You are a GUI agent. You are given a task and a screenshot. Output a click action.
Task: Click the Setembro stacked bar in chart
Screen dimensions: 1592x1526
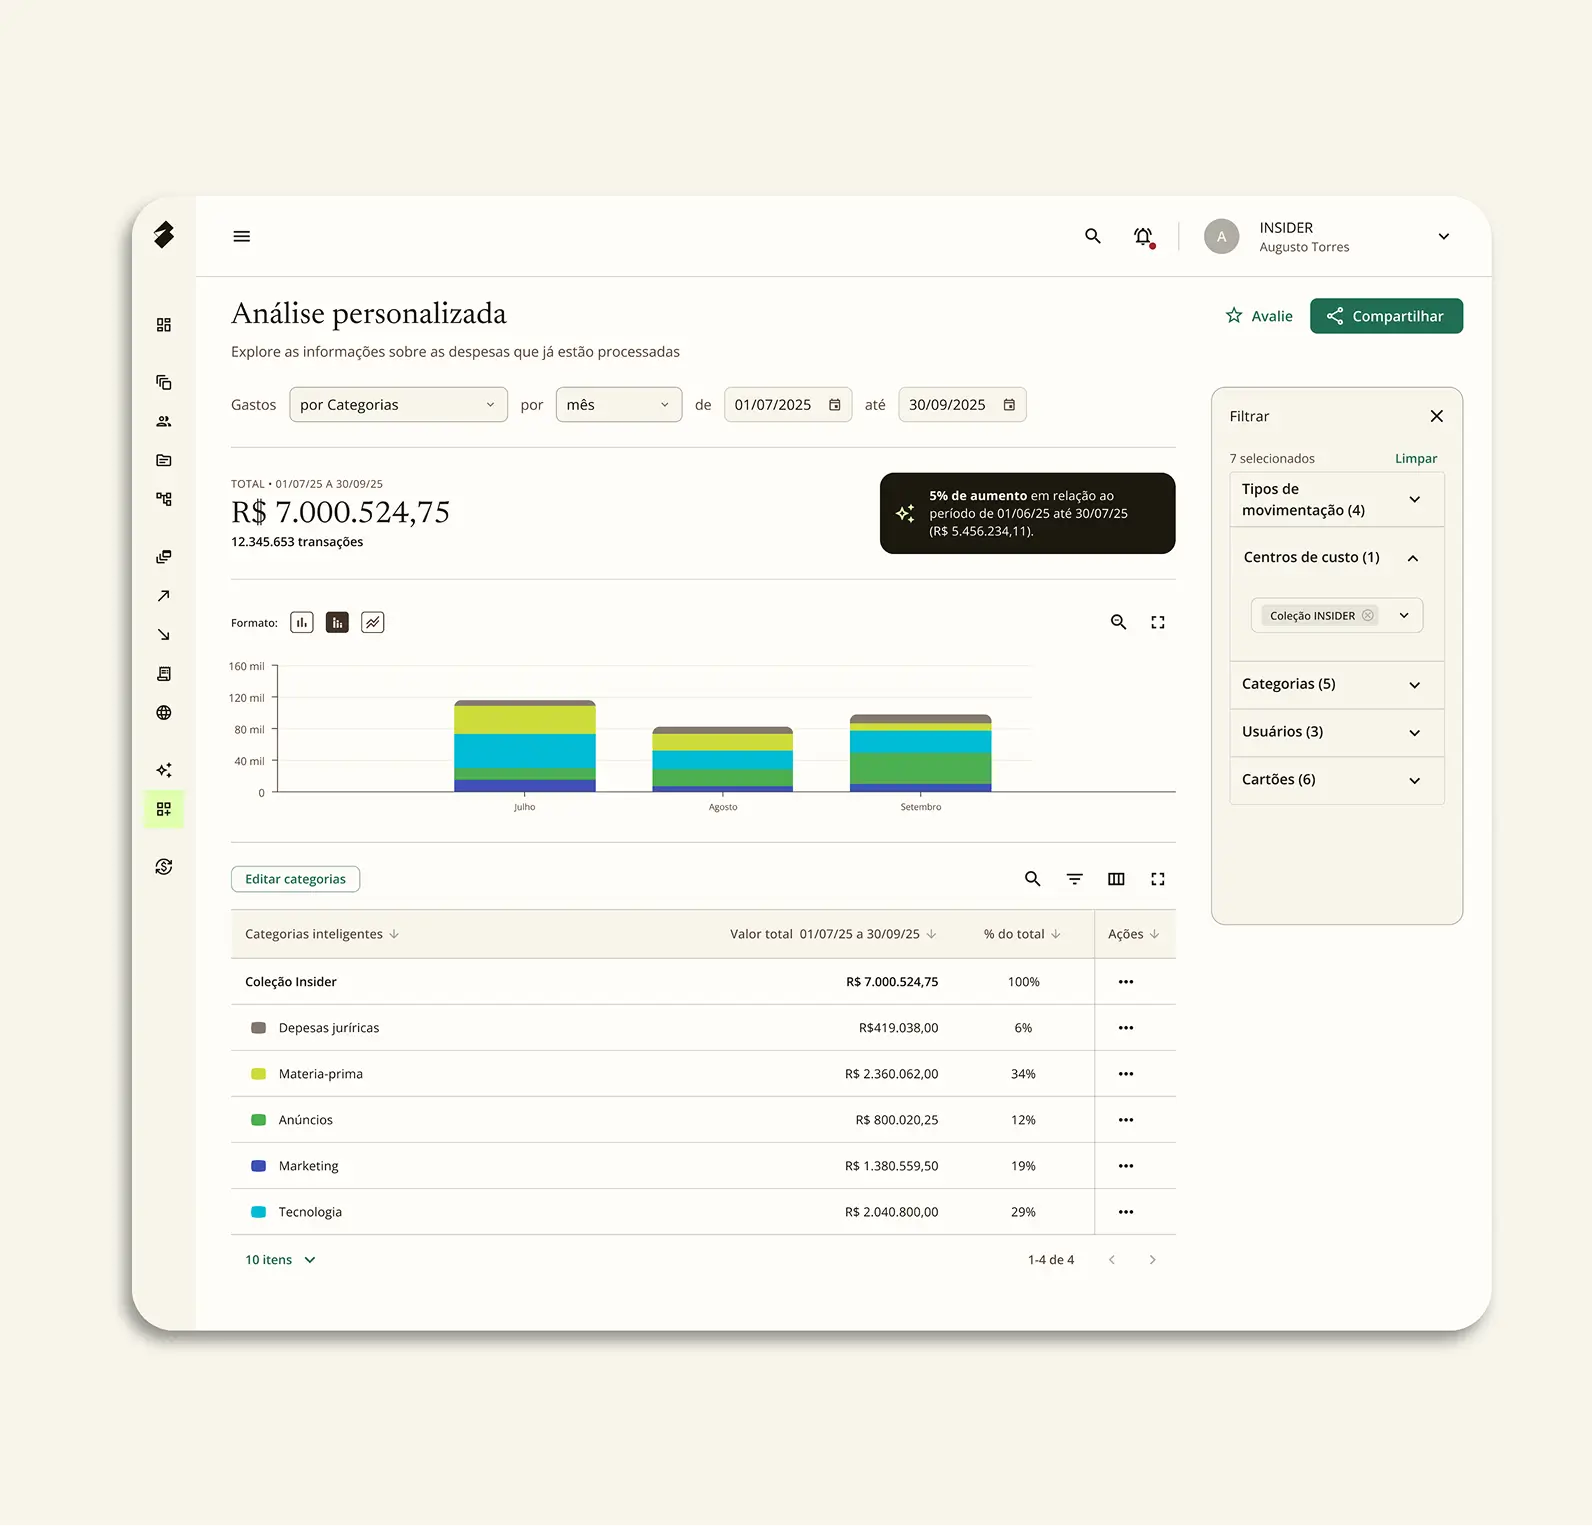tap(920, 753)
